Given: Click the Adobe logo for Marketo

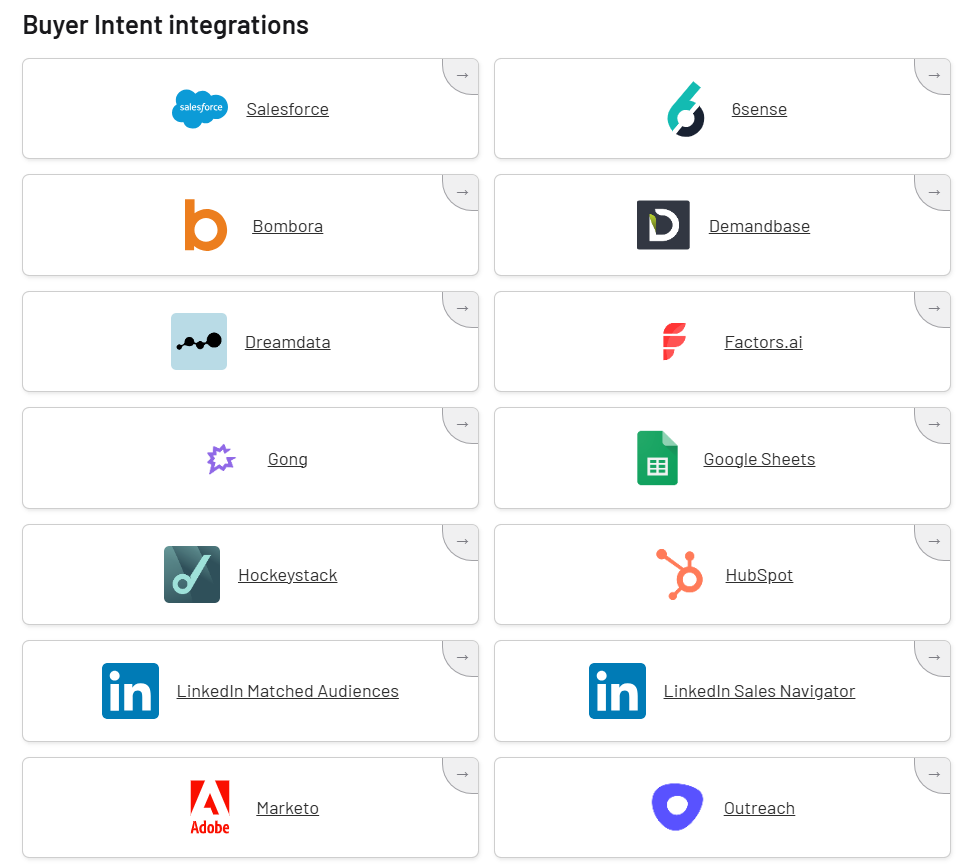Looking at the screenshot, I should click(x=210, y=807).
